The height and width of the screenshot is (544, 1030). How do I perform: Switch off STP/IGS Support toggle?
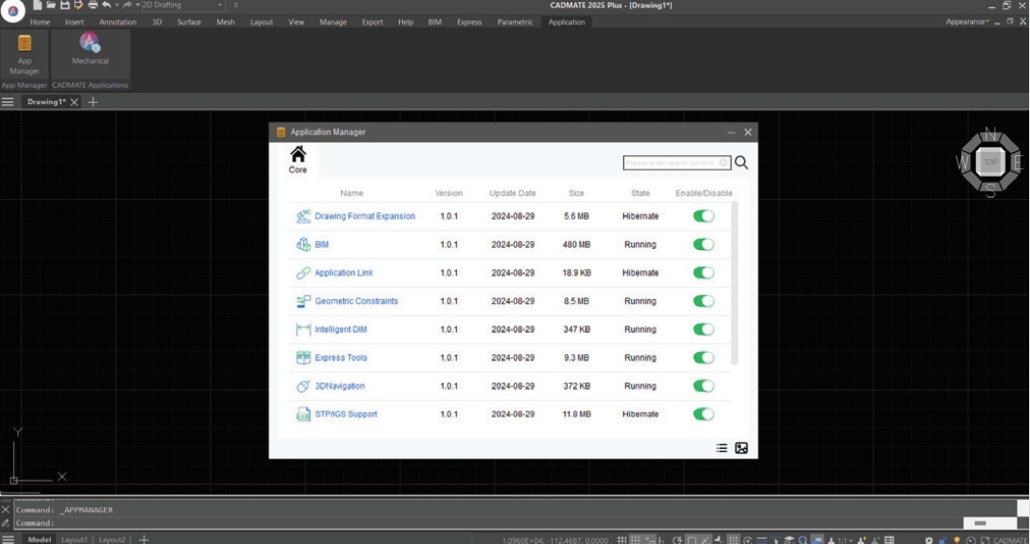(x=704, y=415)
